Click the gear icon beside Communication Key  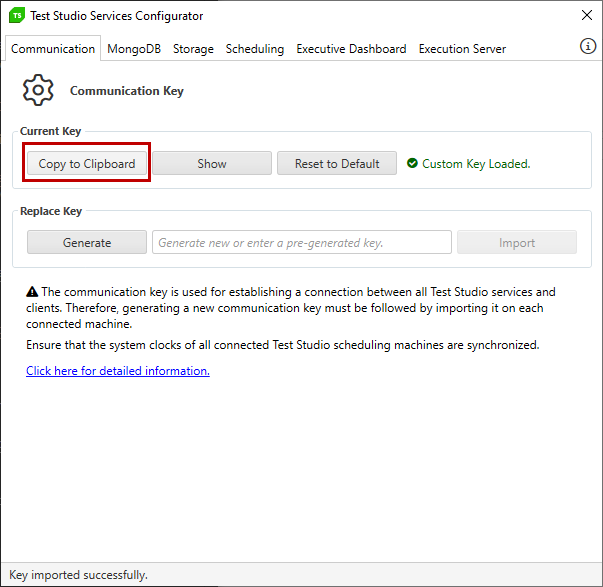coord(38,90)
